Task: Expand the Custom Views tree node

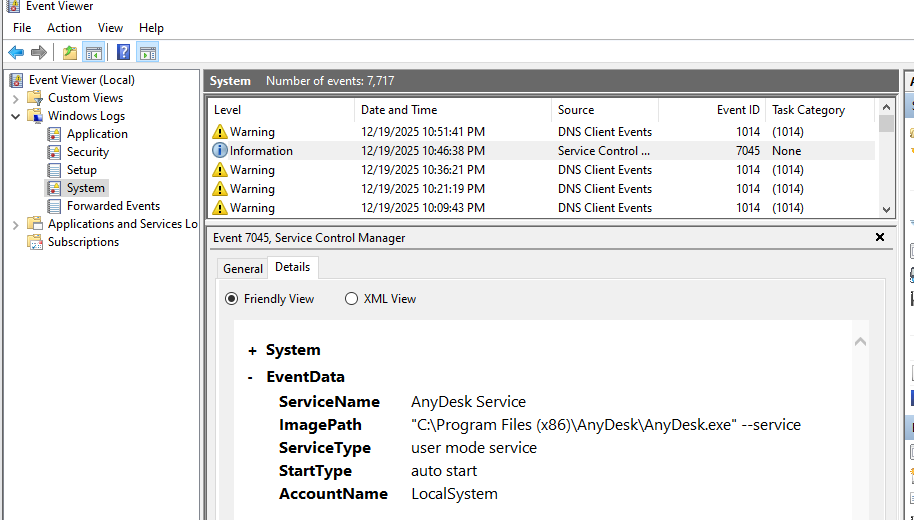Action: (x=16, y=99)
